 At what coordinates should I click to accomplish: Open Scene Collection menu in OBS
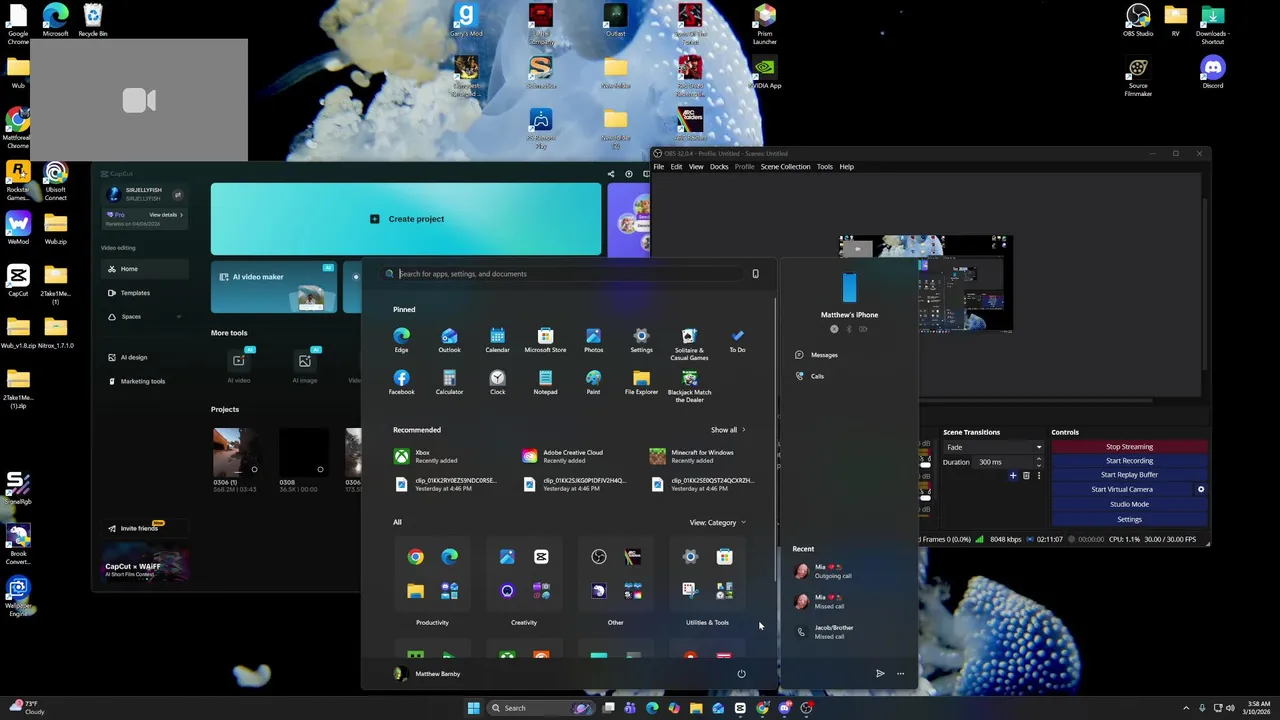coord(785,167)
